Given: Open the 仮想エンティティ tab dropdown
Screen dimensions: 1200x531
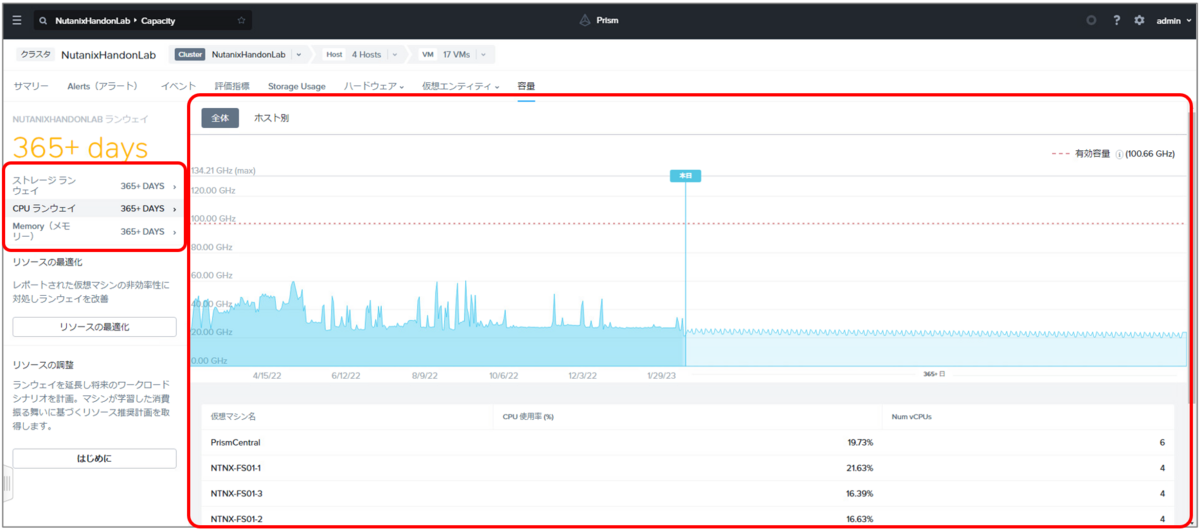Looking at the screenshot, I should click(460, 86).
